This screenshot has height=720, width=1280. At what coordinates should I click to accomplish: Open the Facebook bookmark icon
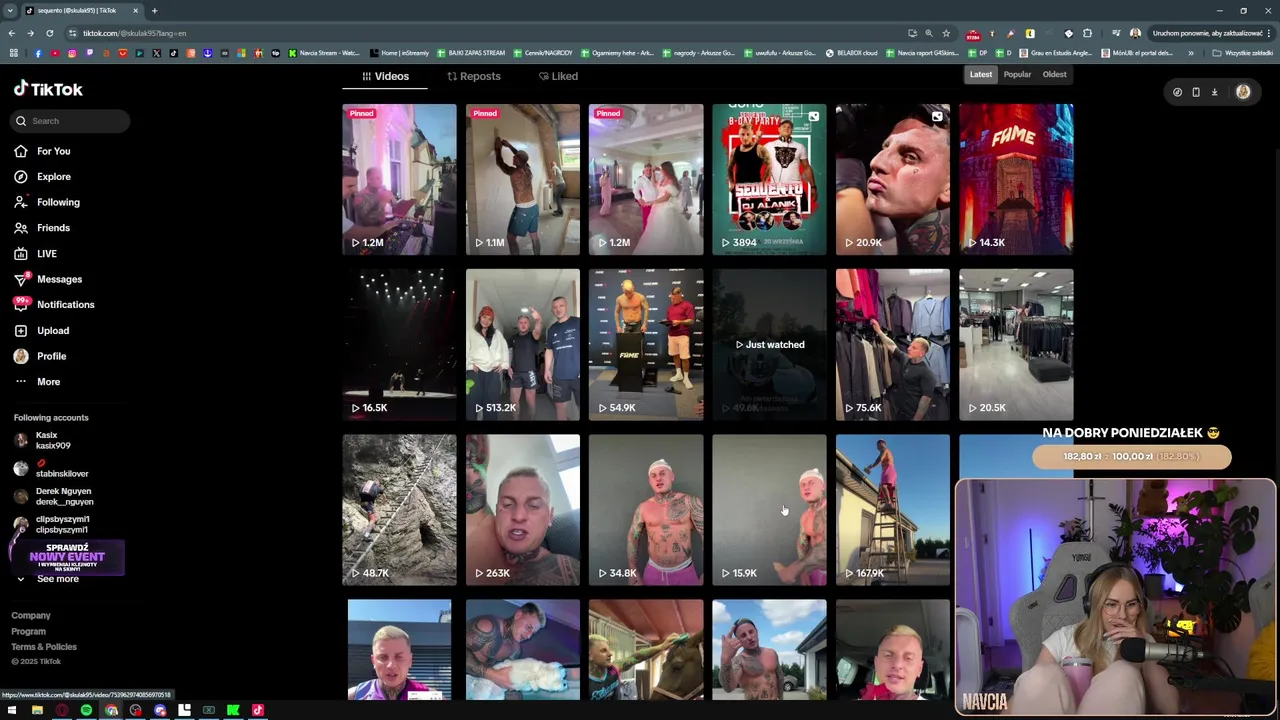[38, 53]
